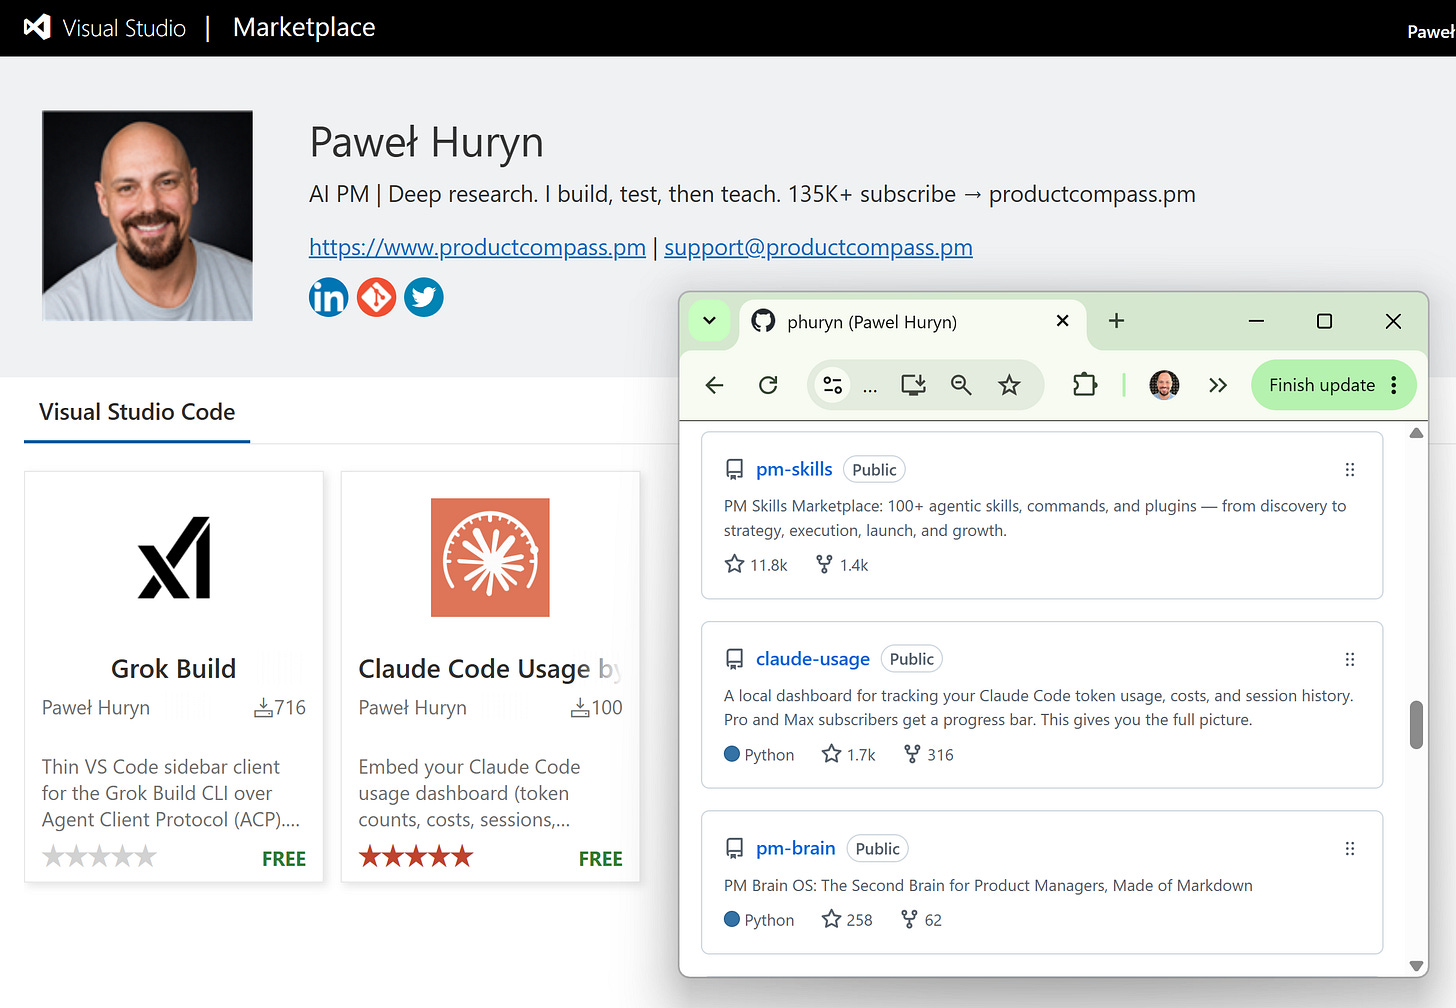
Task: Click the FREE label on Grok Build
Action: pyautogui.click(x=284, y=859)
